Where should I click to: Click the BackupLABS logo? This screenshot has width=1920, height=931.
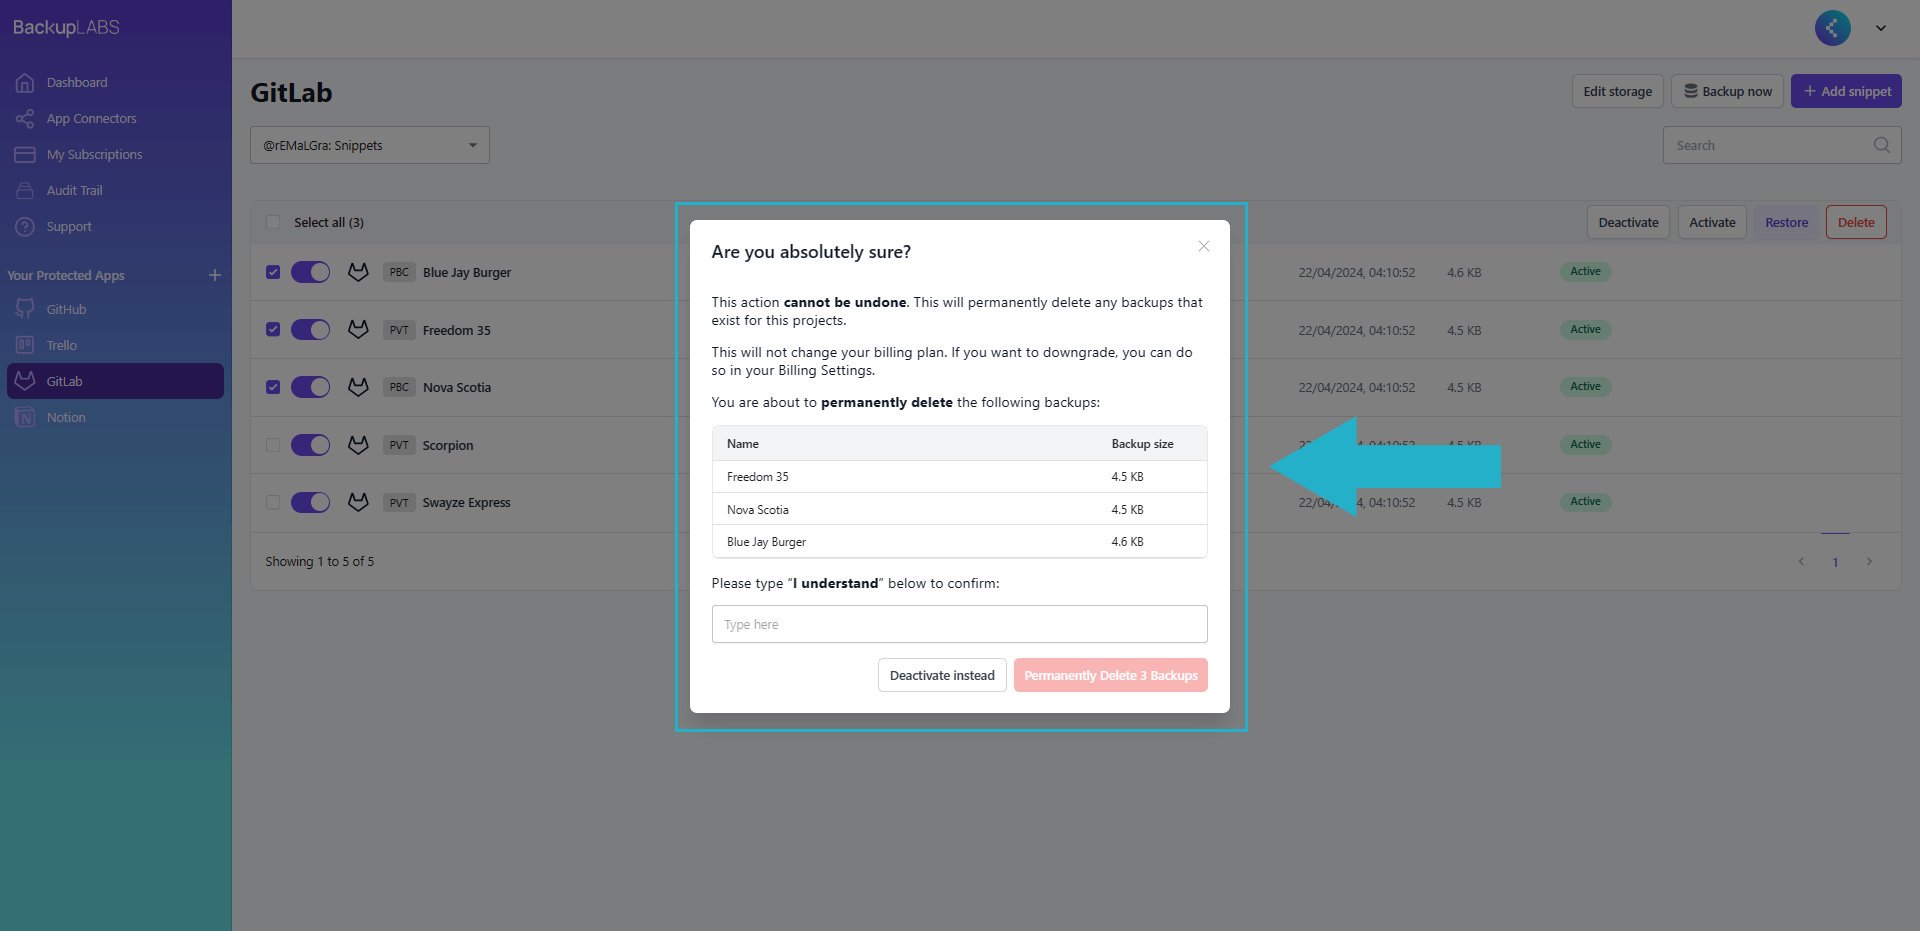66,27
